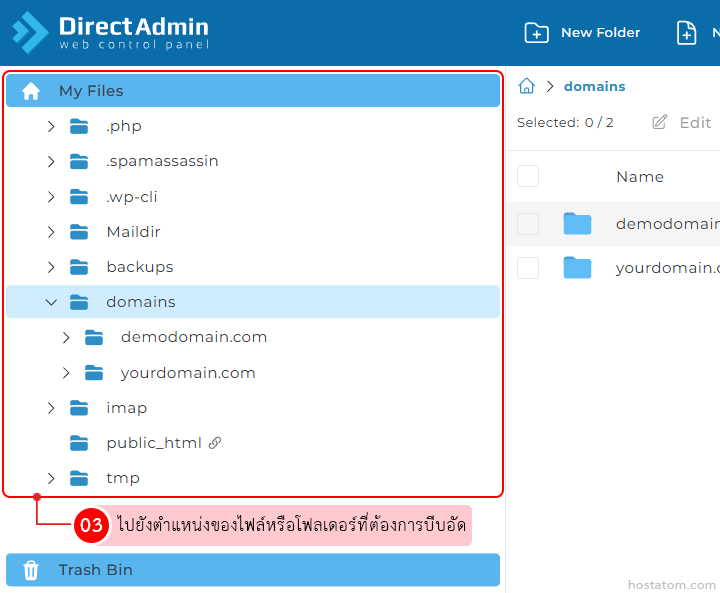Viewport: 720px width, 593px height.
Task: Open the public_html tree entry
Action: tap(154, 444)
